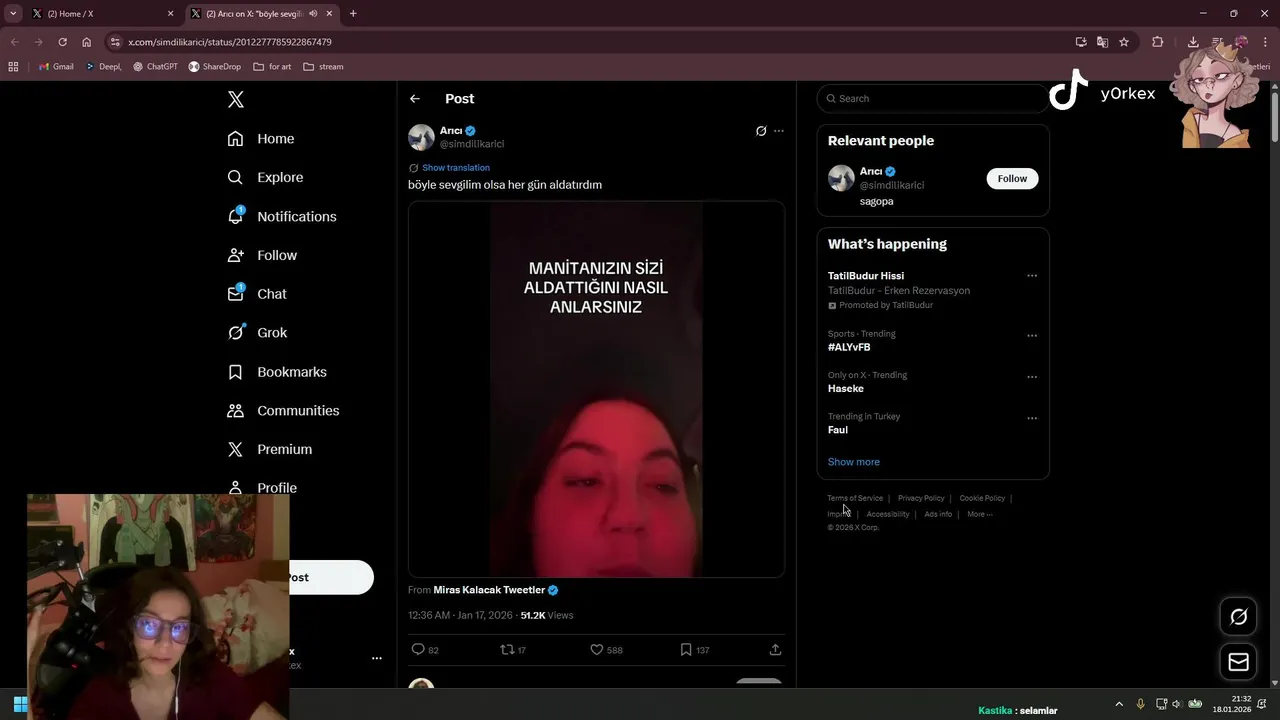Open Premium in the sidebar
The width and height of the screenshot is (1280, 720).
[270, 450]
